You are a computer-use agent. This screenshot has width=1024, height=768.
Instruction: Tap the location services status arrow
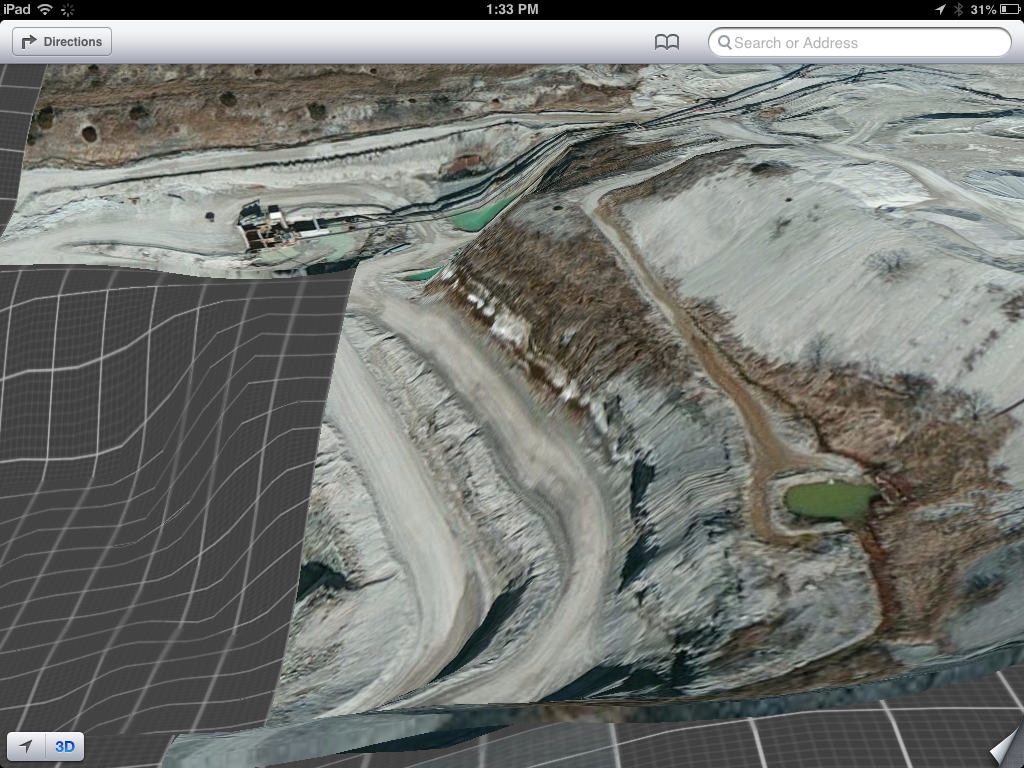939,9
